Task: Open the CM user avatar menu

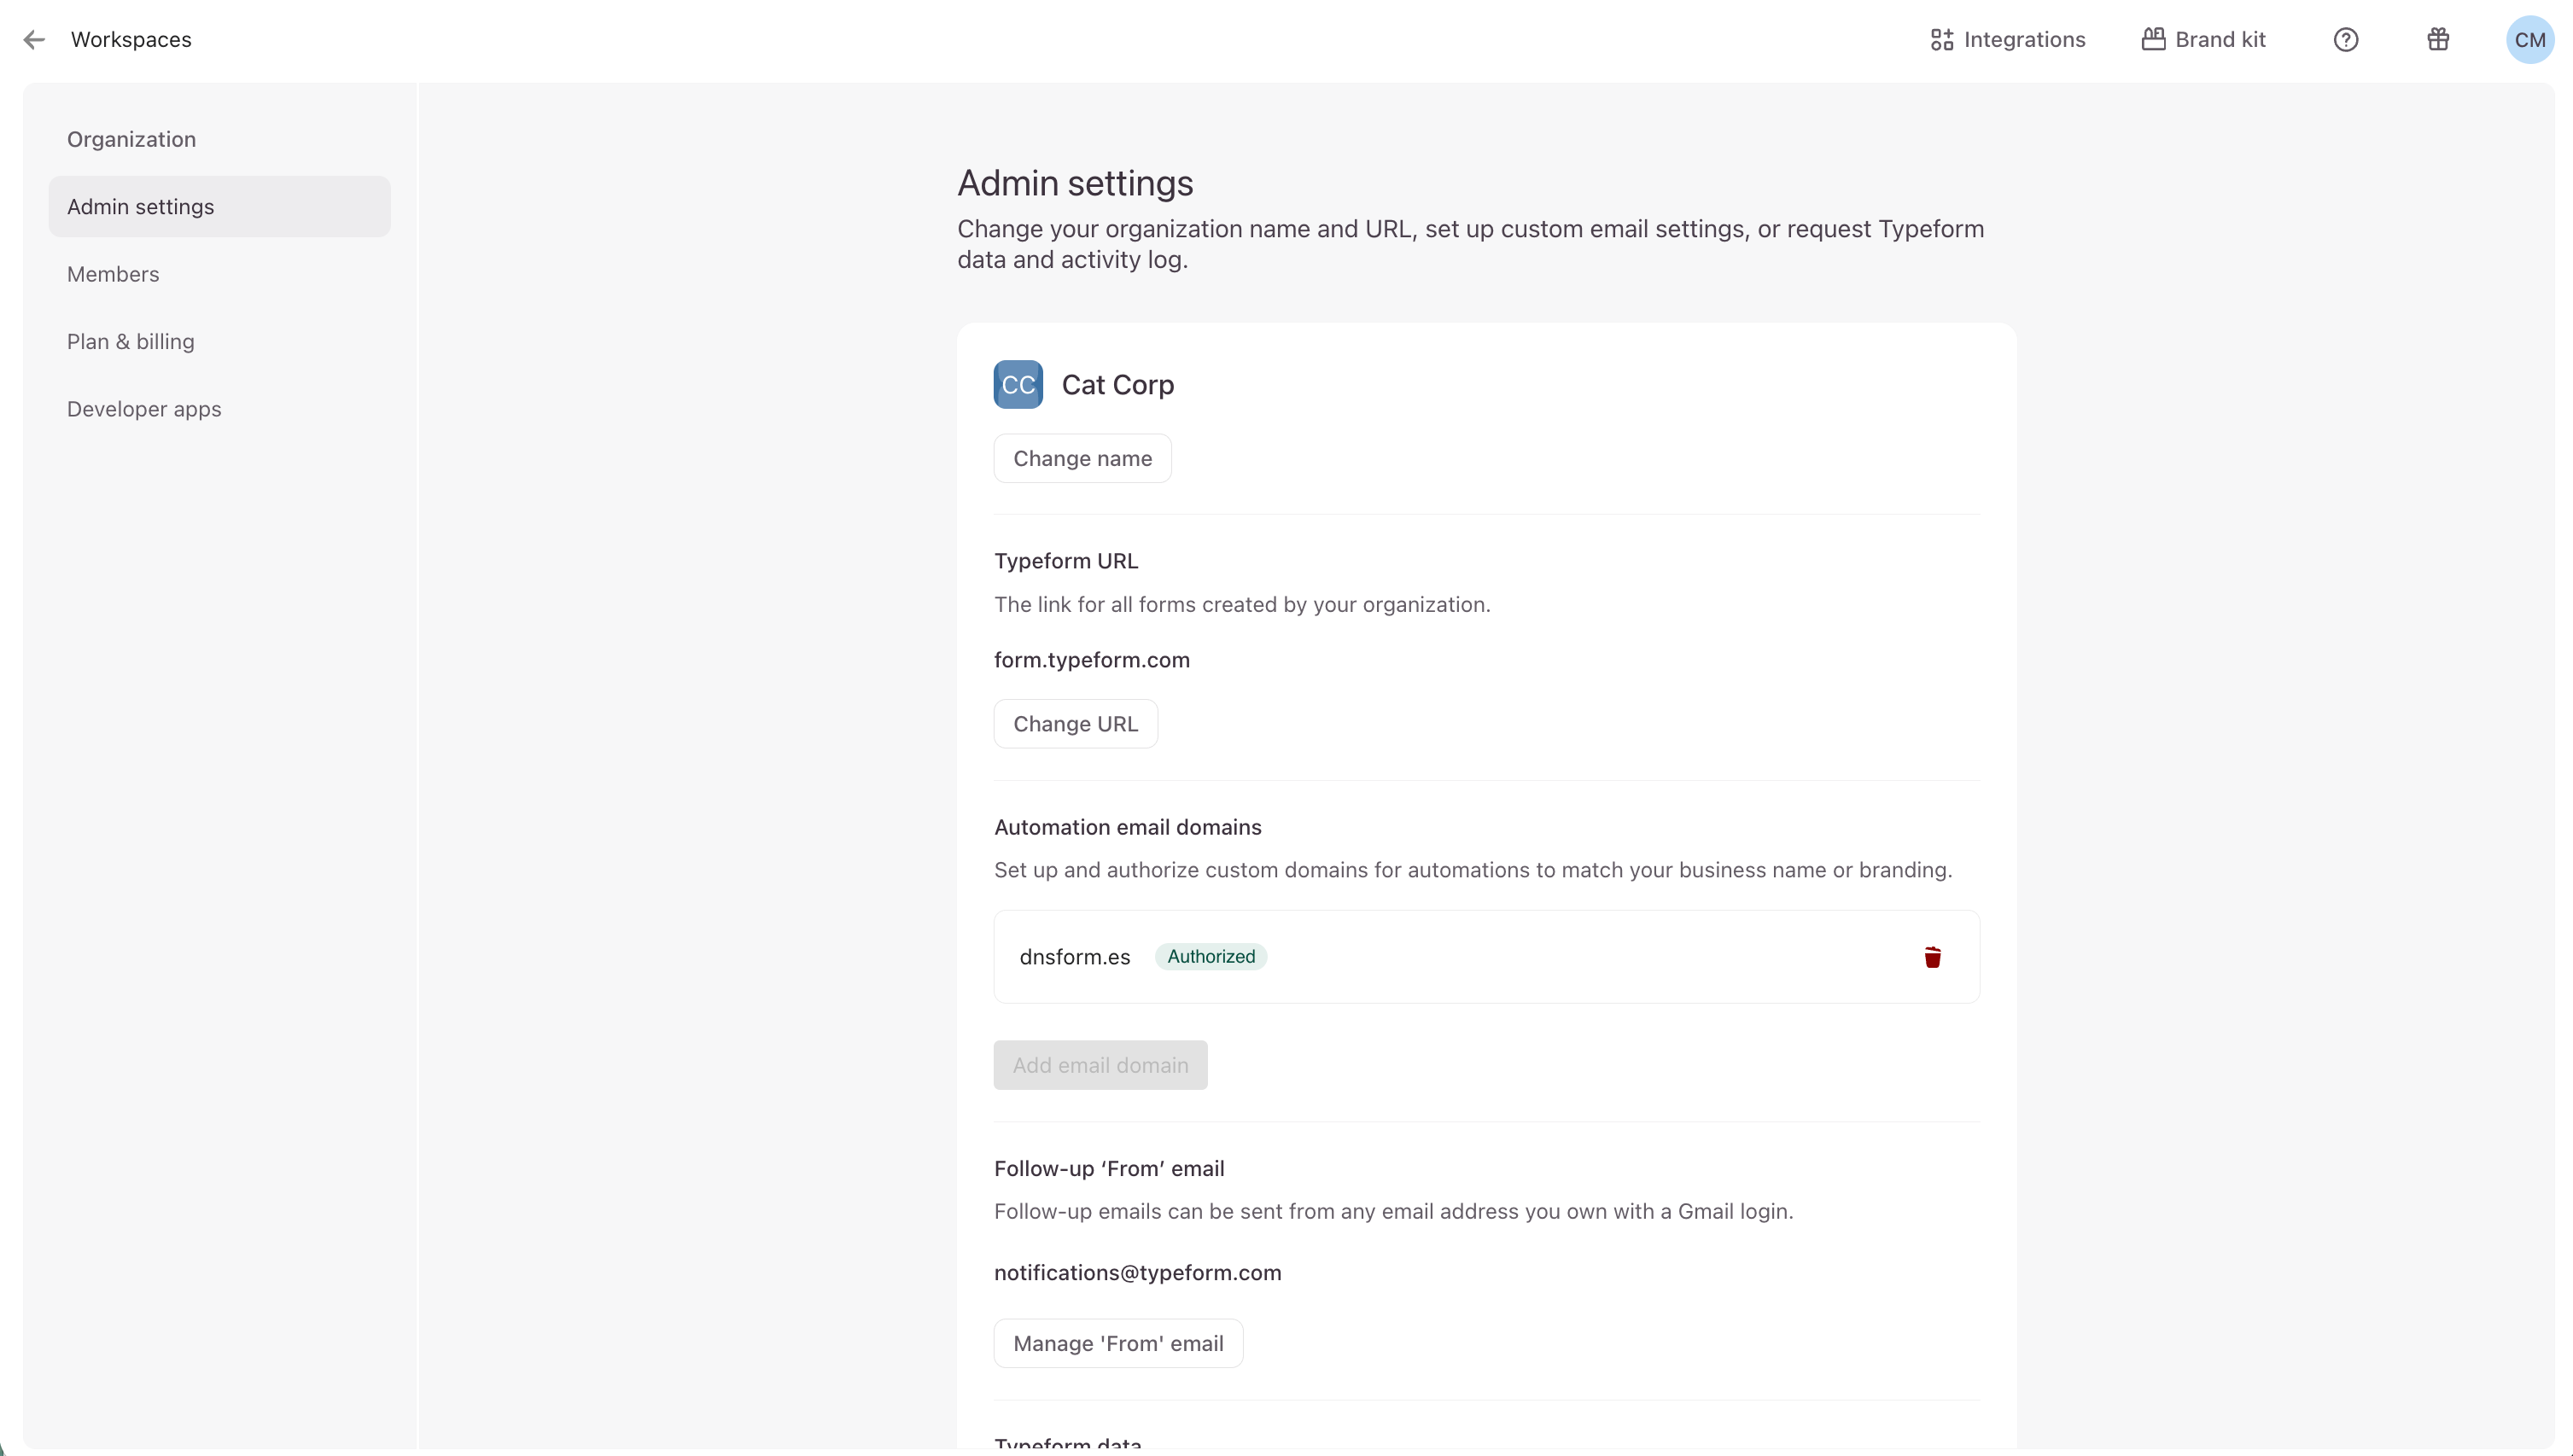Action: click(2528, 40)
